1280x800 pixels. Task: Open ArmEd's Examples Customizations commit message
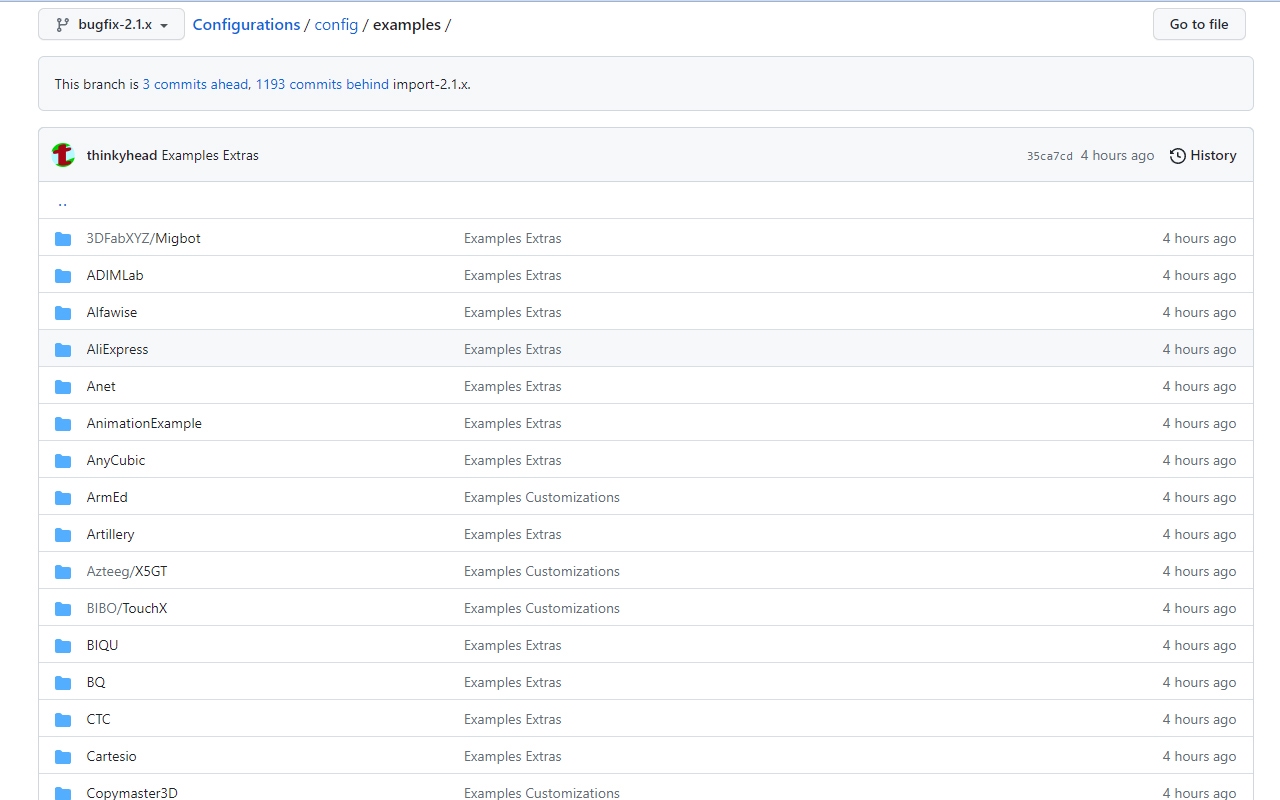[x=542, y=497]
